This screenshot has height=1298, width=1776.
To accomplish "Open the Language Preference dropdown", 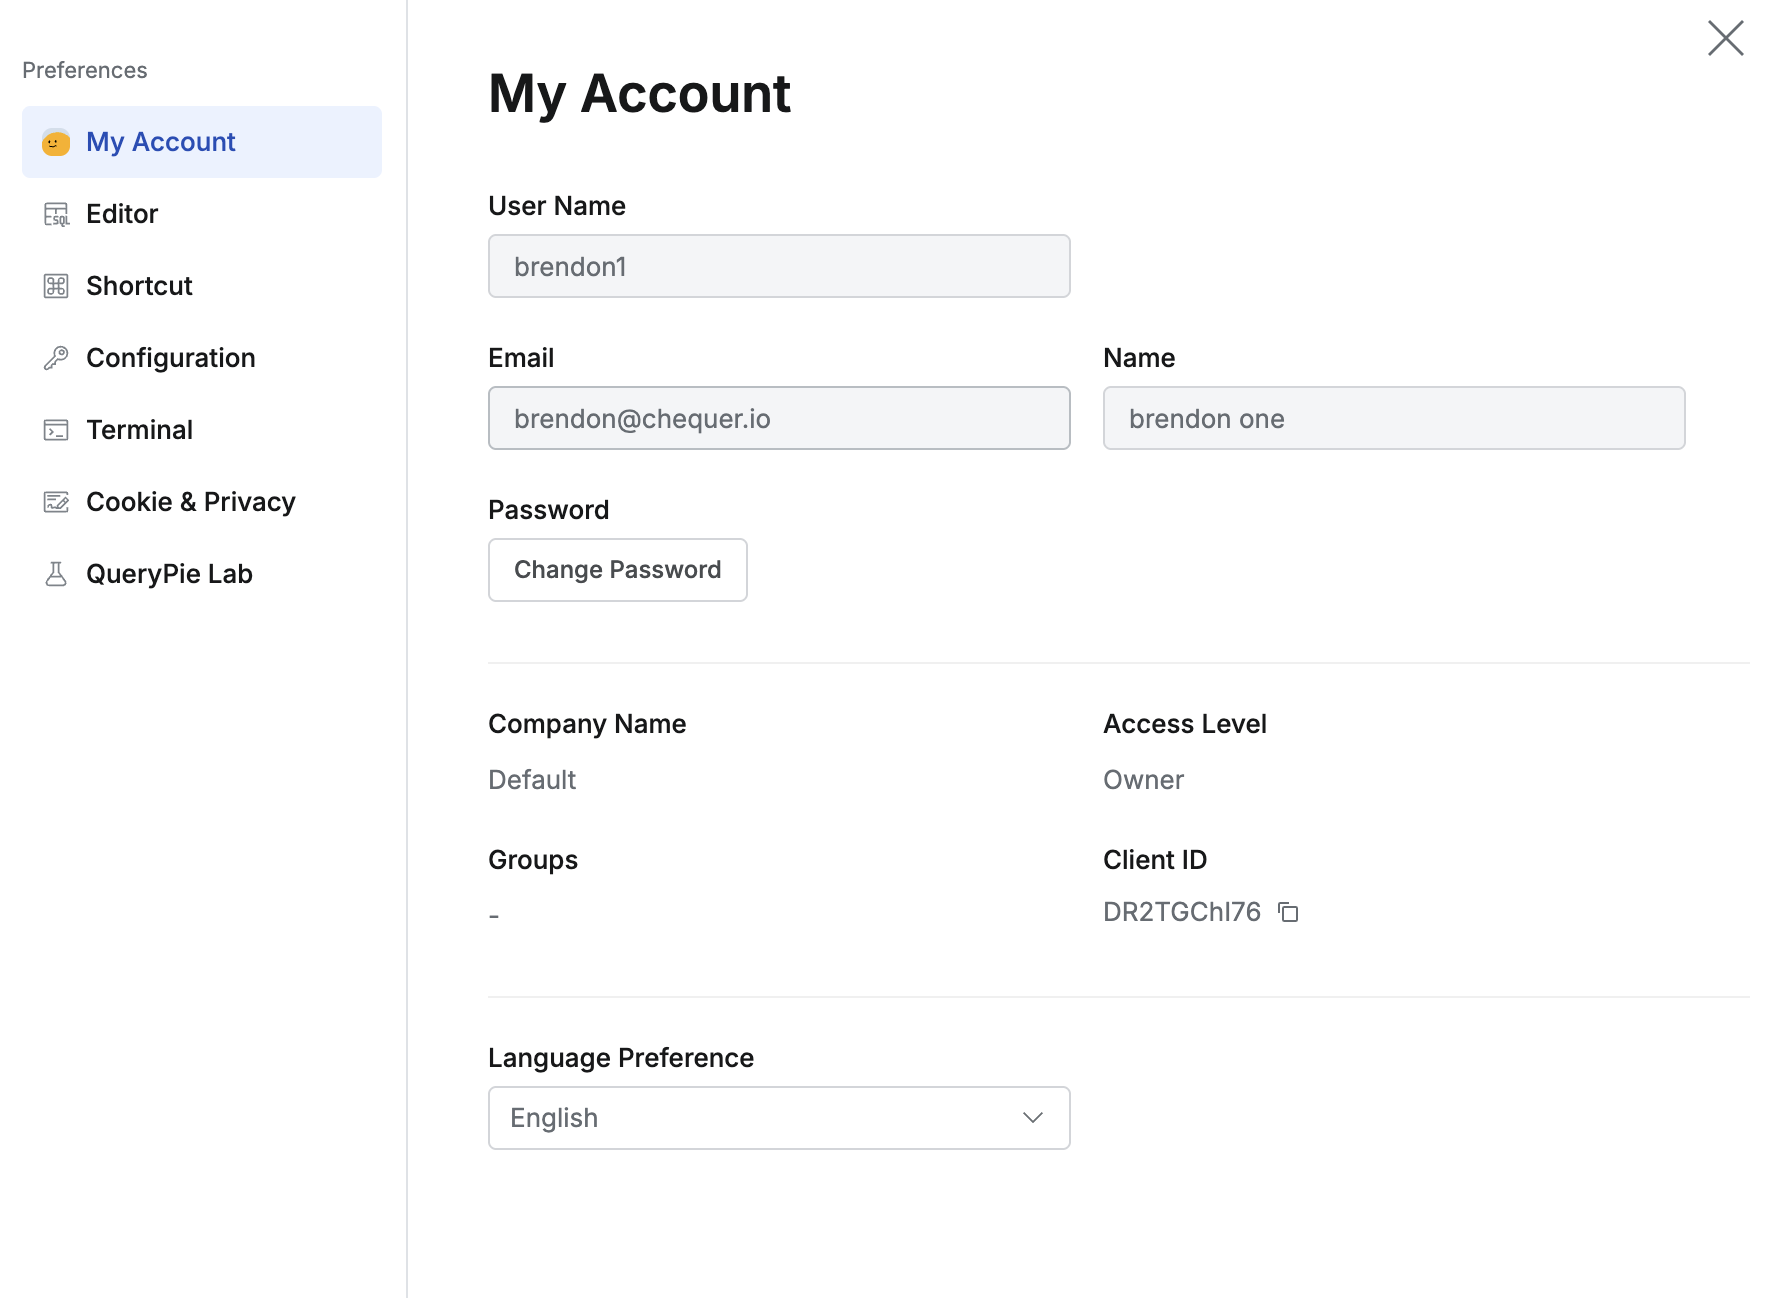I will [x=778, y=1117].
